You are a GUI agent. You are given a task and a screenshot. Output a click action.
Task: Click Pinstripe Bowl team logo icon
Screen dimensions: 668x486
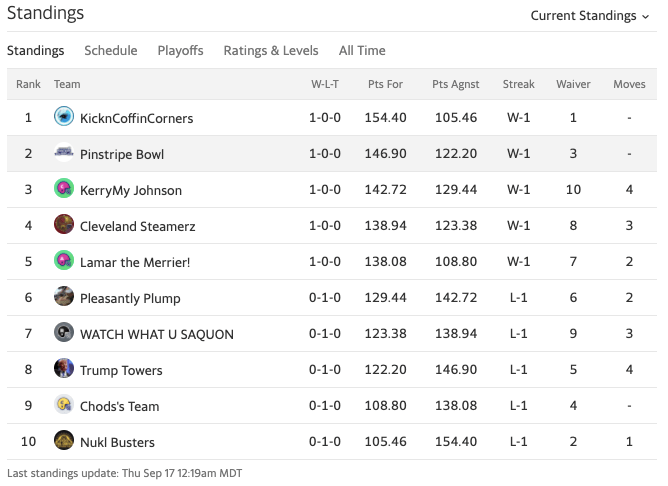pyautogui.click(x=64, y=153)
